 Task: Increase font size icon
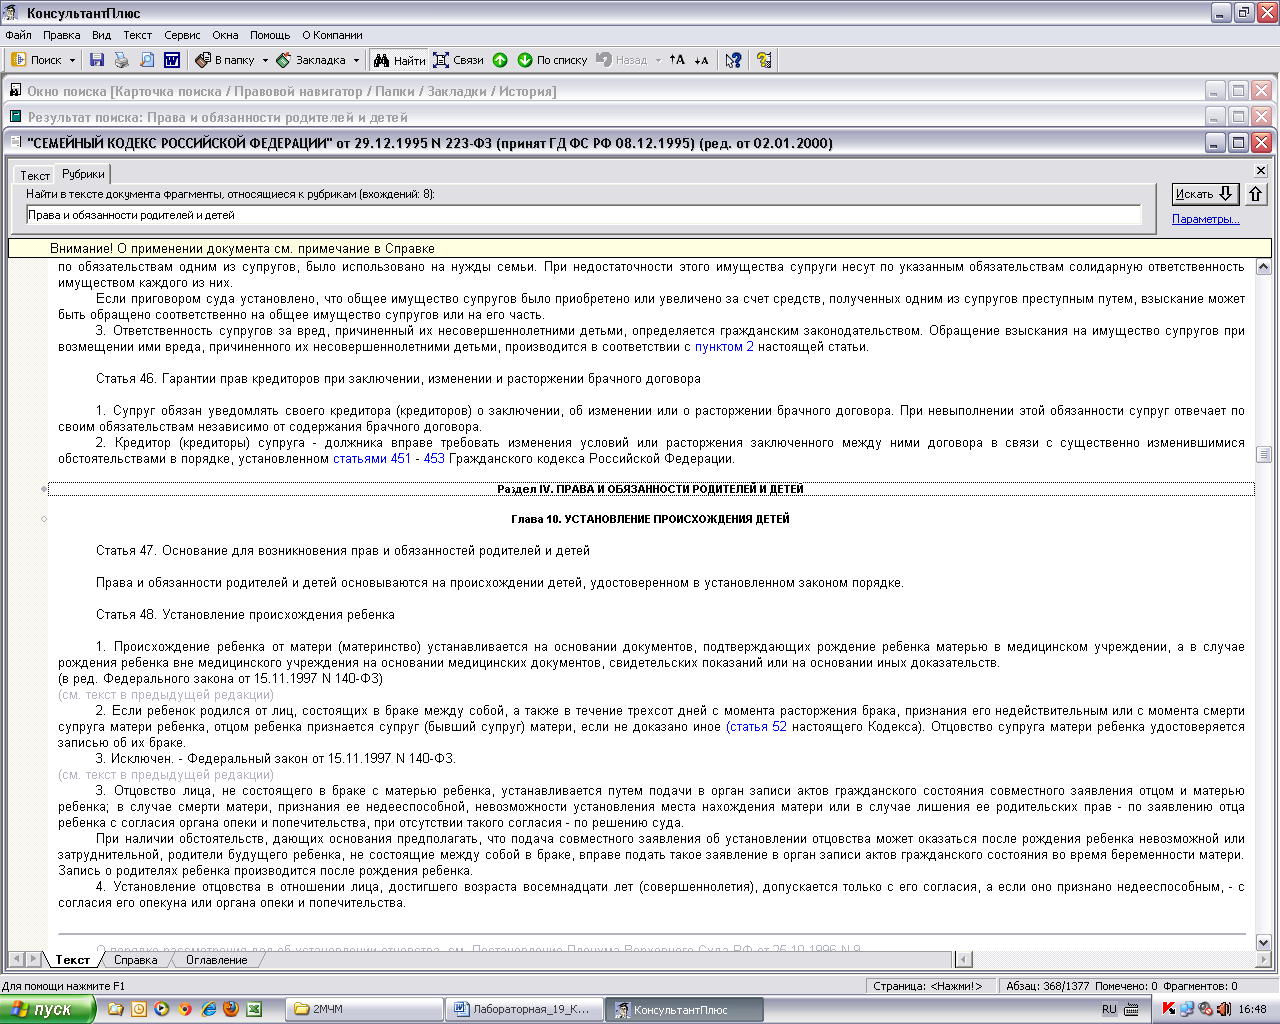coord(677,60)
